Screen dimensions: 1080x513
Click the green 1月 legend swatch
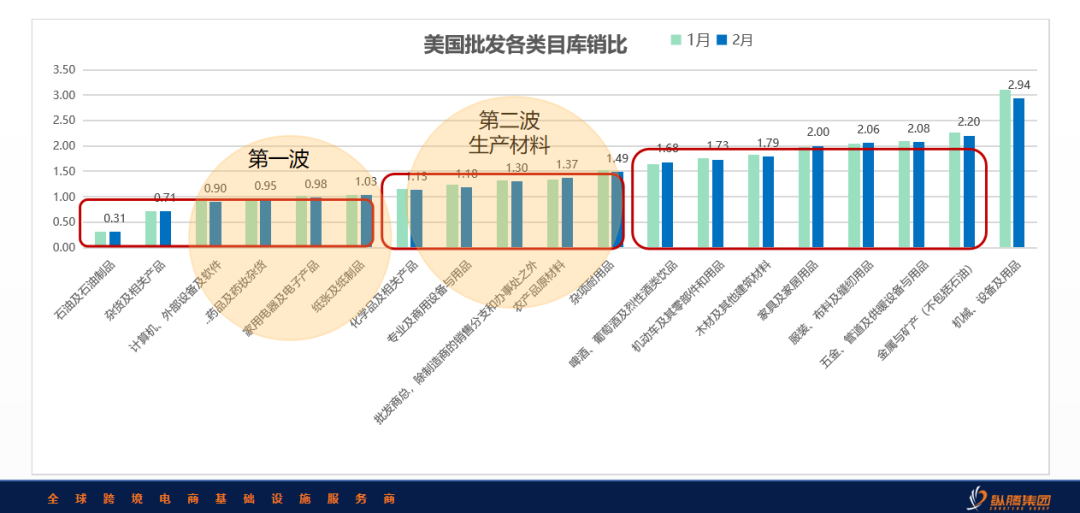677,41
